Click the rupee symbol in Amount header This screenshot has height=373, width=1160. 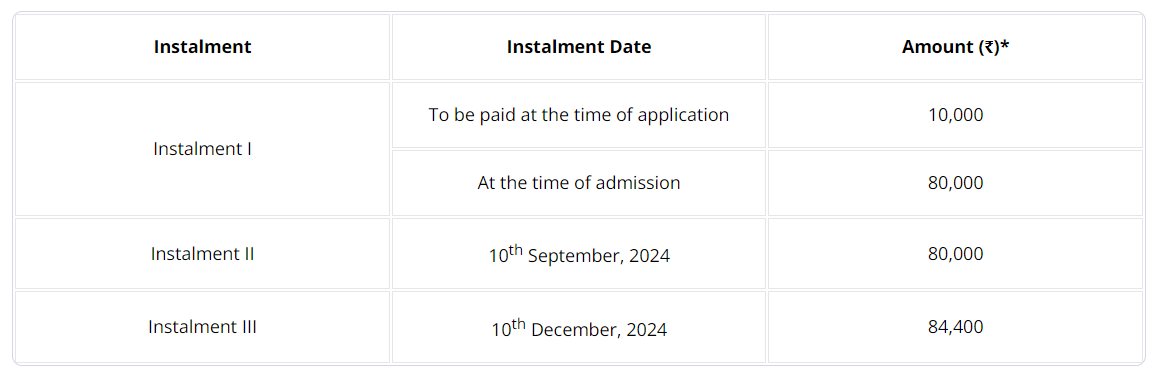989,47
